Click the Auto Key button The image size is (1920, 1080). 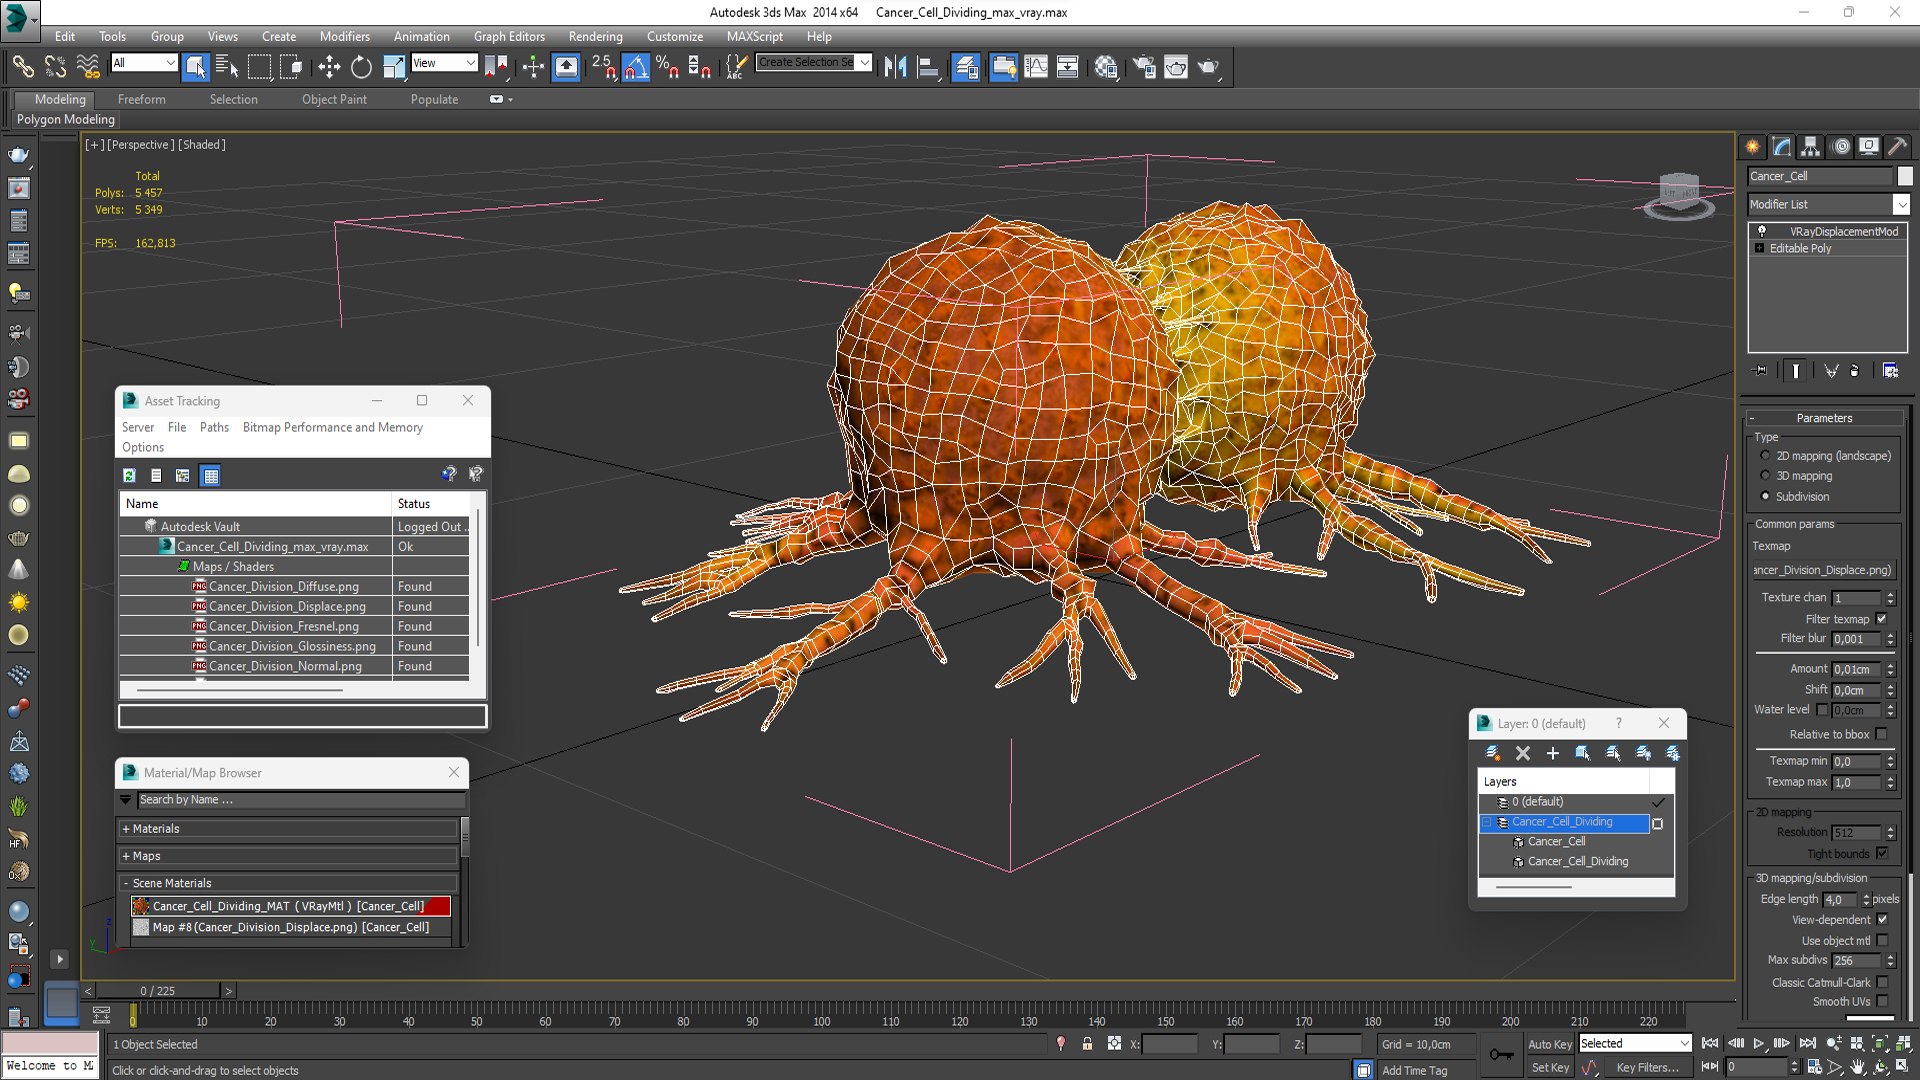click(1549, 1044)
